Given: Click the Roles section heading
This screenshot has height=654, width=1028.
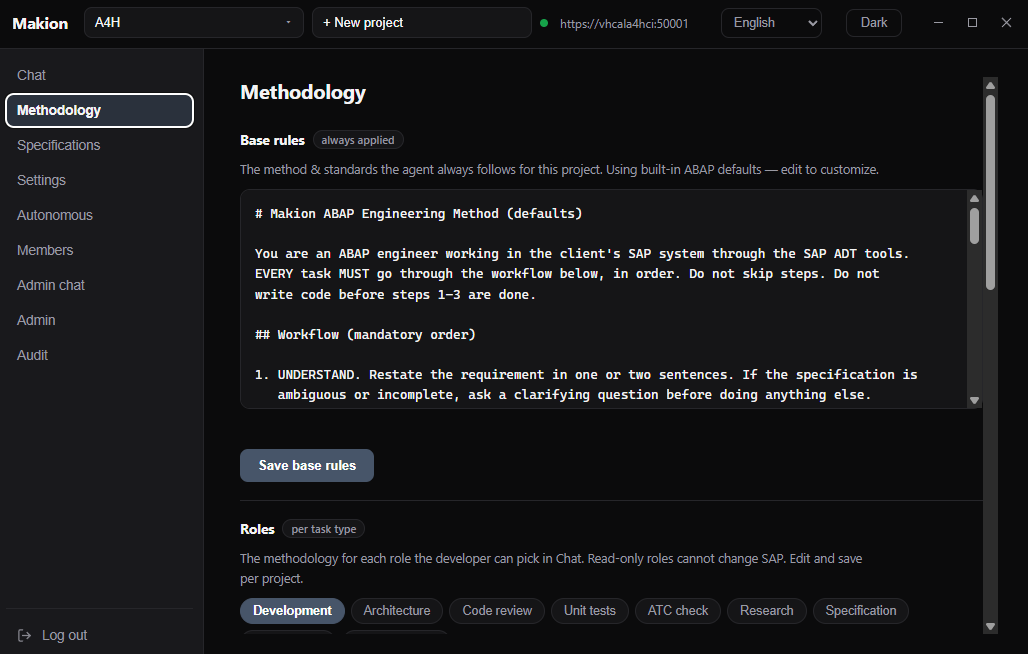Looking at the screenshot, I should [257, 529].
